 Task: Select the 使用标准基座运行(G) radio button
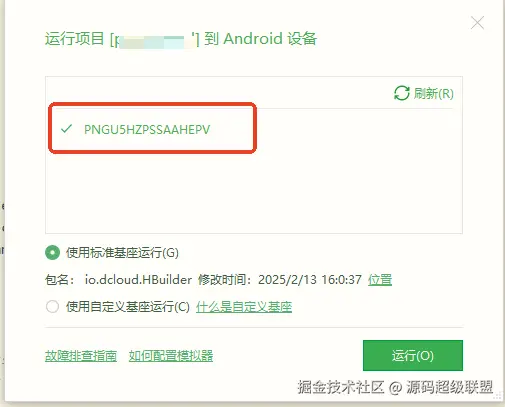(52, 253)
